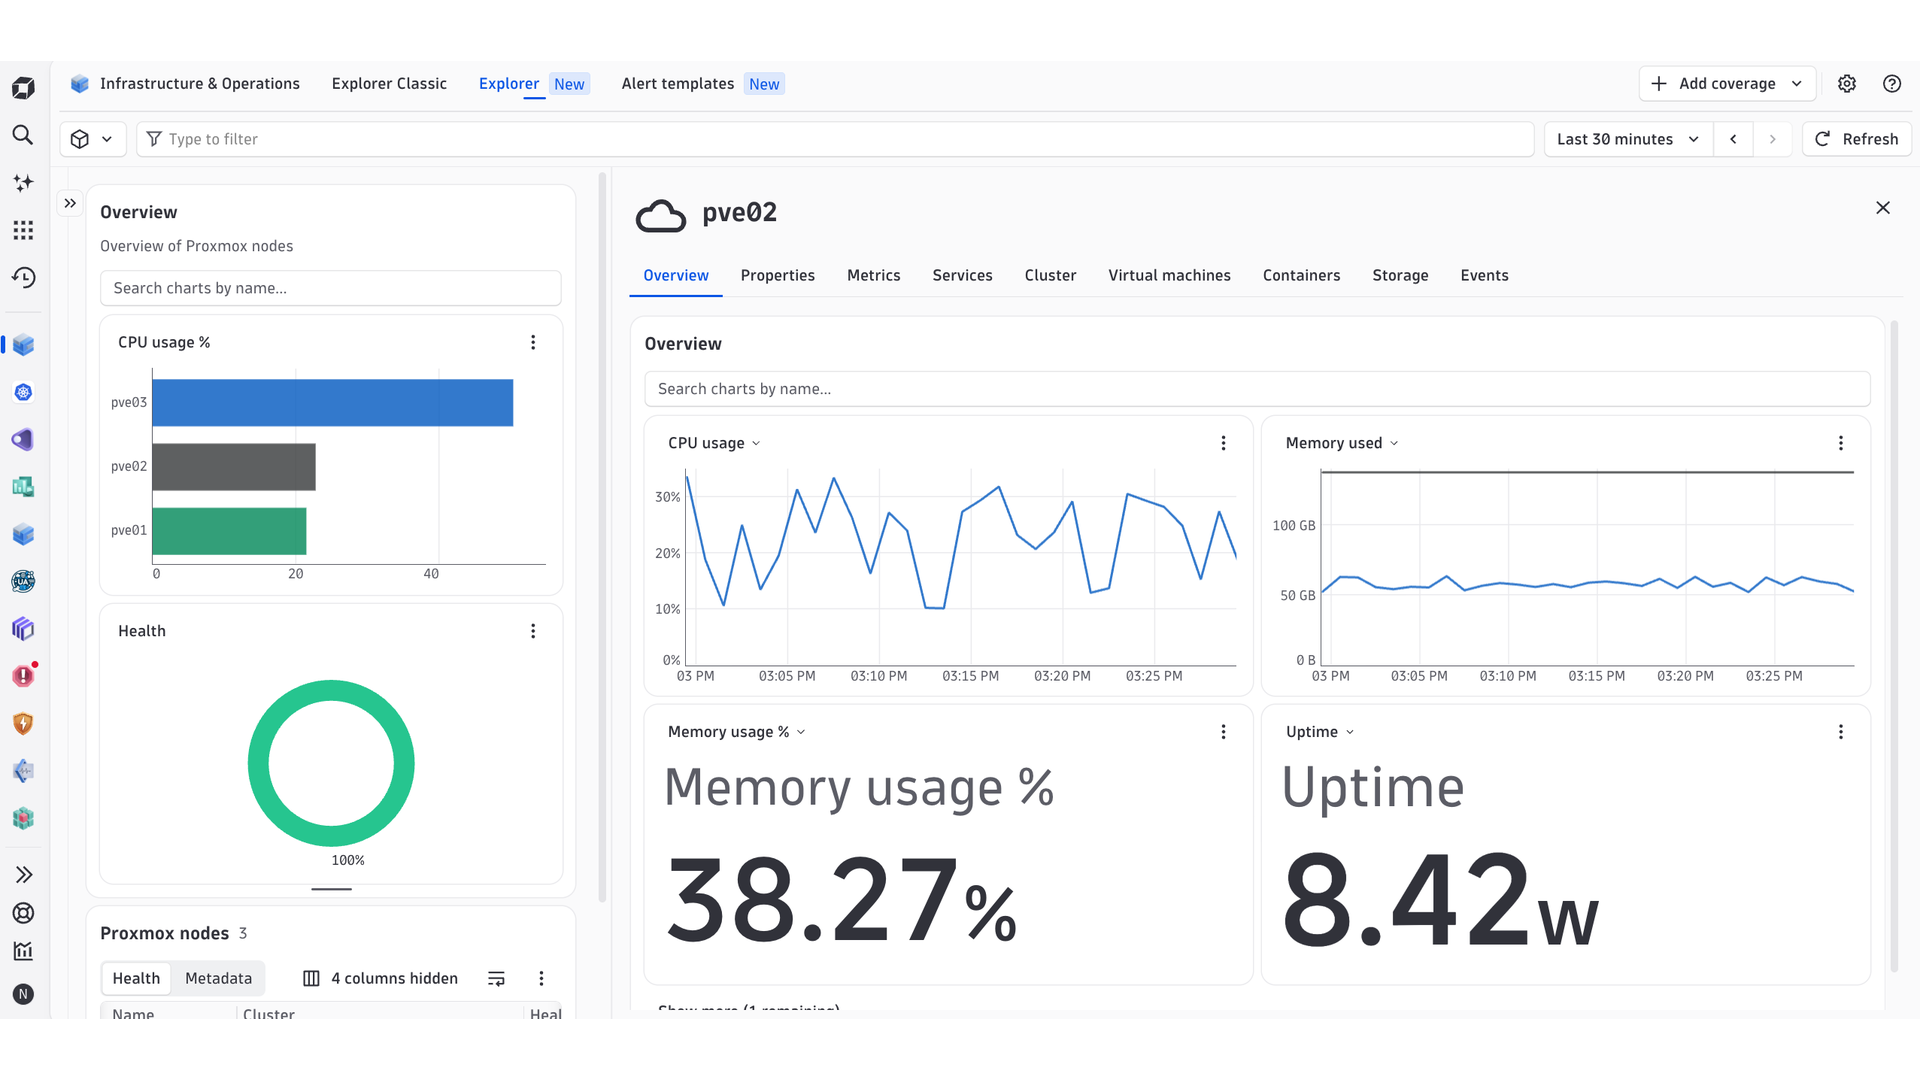The image size is (1920, 1080).
Task: Open the recent history clock icon
Action: pyautogui.click(x=23, y=277)
